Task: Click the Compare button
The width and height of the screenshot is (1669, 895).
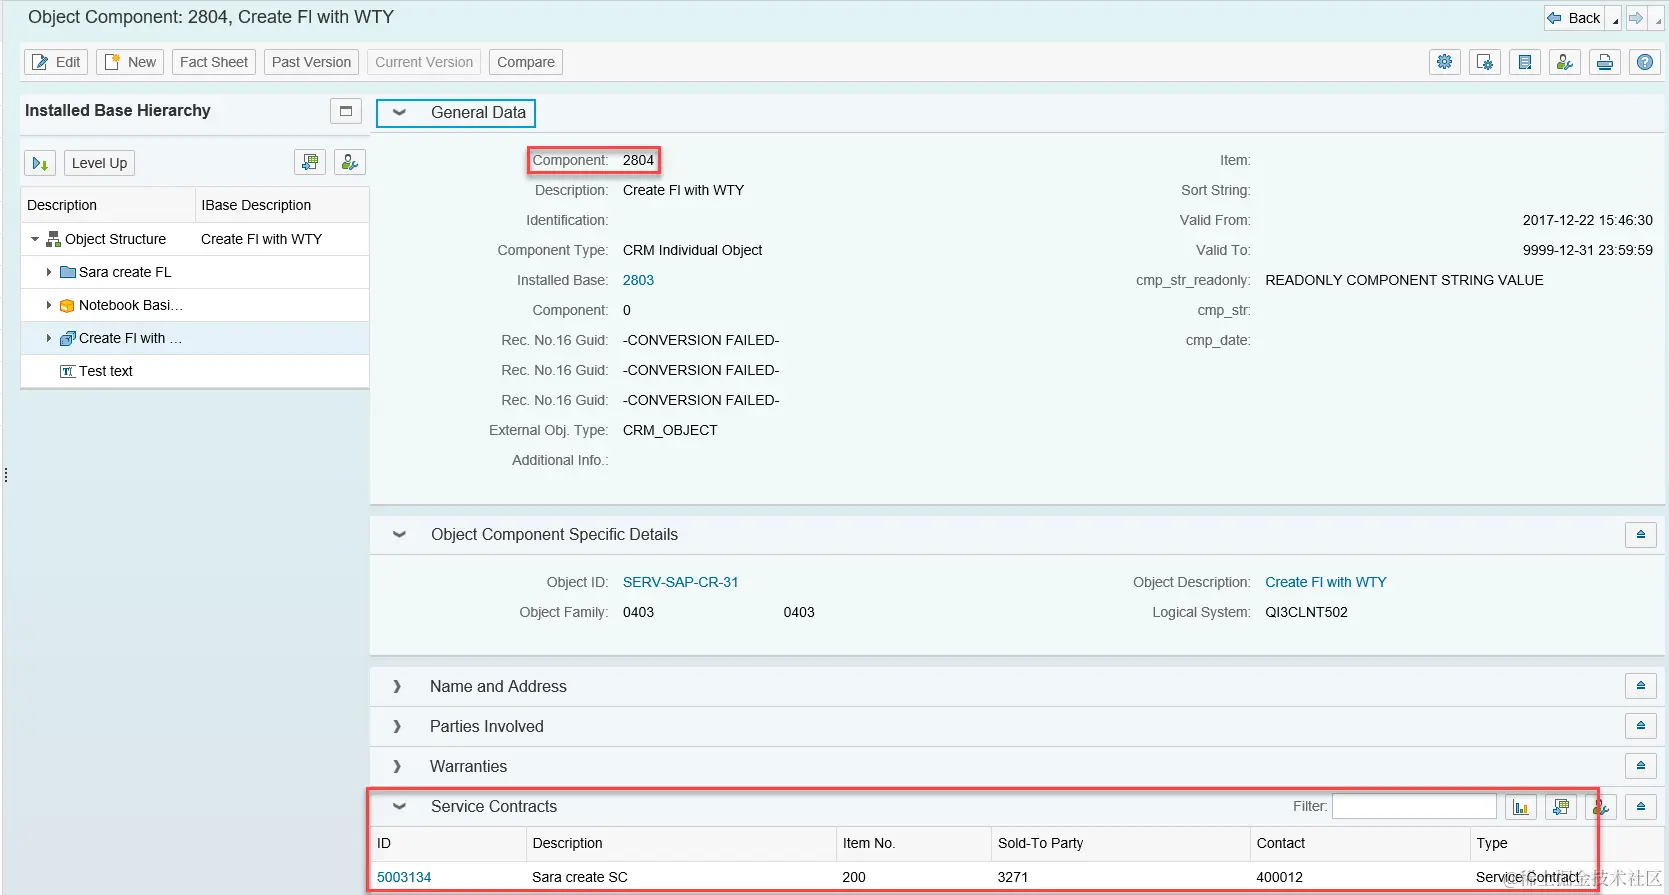Action: (526, 62)
